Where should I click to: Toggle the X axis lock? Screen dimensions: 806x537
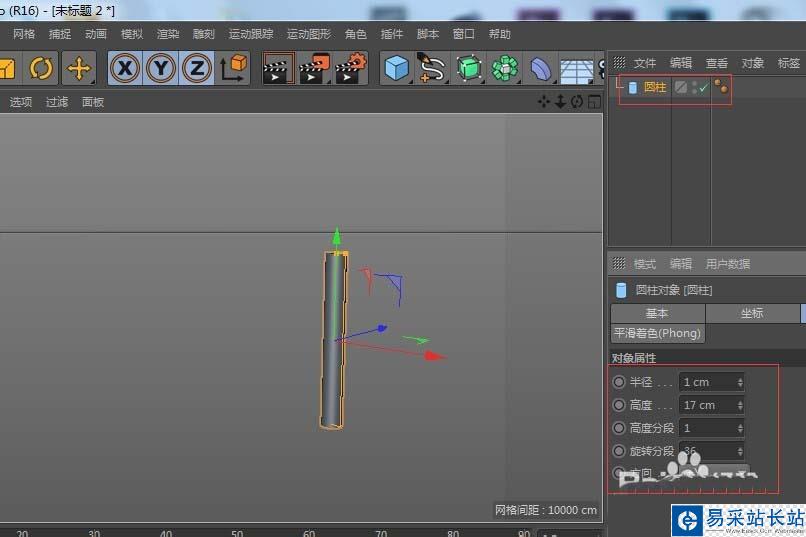pos(125,68)
